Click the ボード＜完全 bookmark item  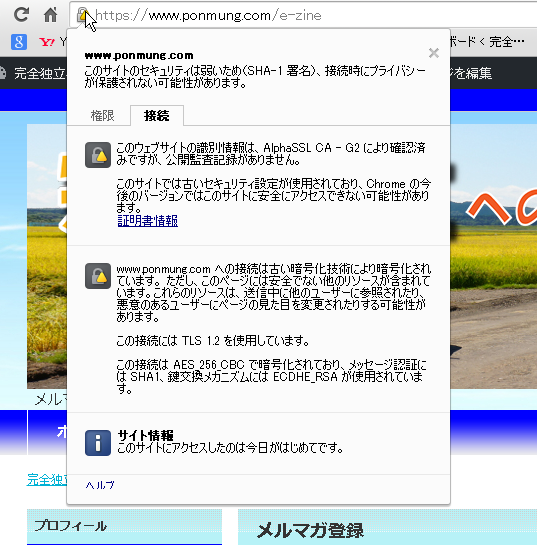point(488,42)
